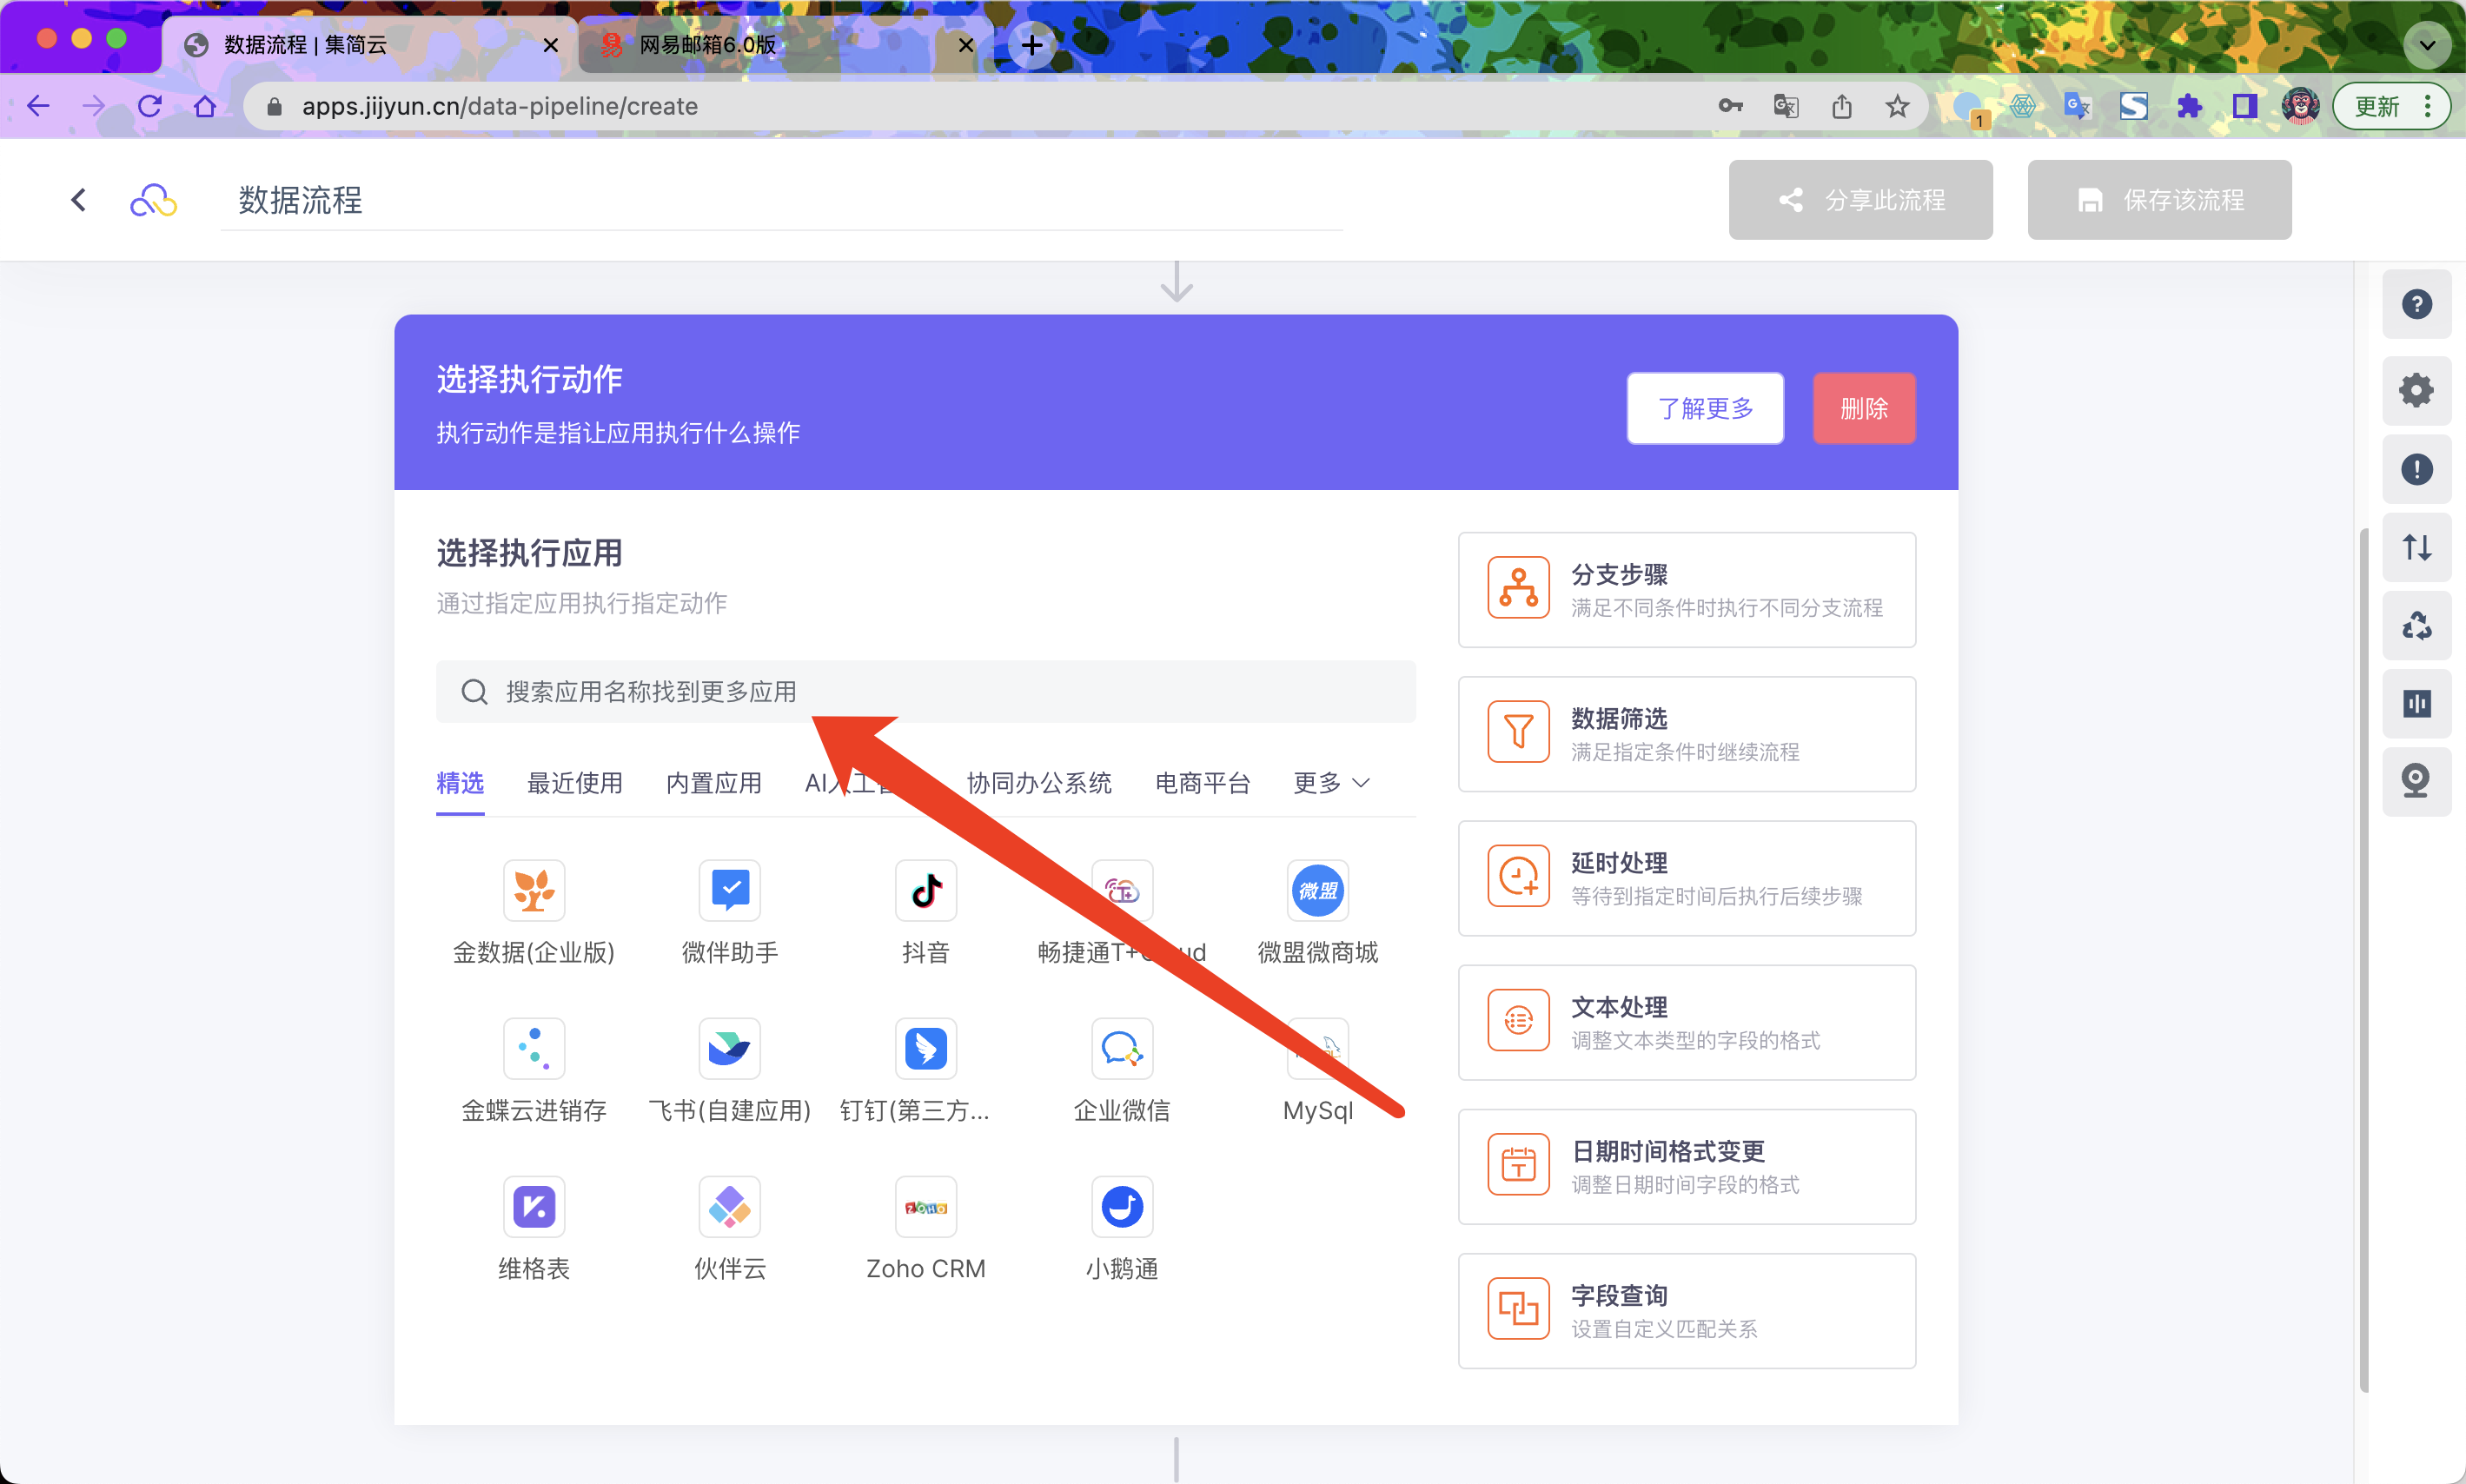Switch to the 最近使用 tab
The width and height of the screenshot is (2466, 1484).
[x=574, y=783]
